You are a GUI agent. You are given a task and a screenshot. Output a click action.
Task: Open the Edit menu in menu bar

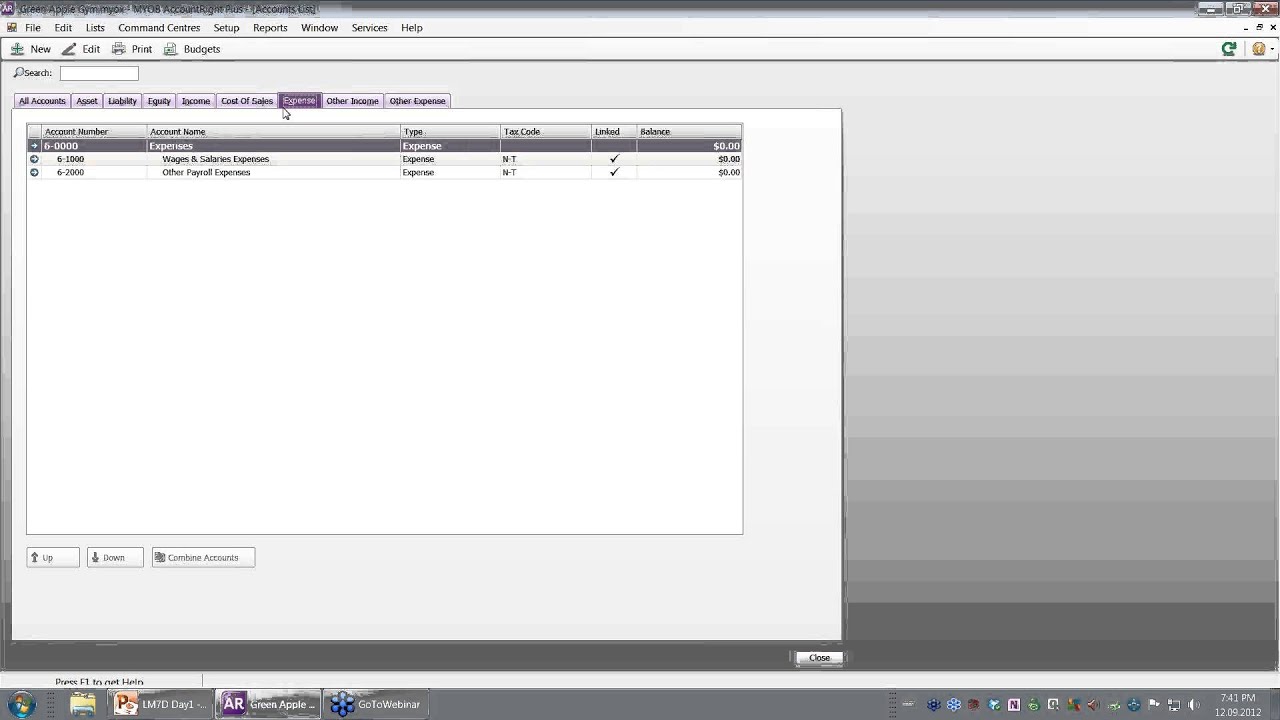click(x=63, y=28)
